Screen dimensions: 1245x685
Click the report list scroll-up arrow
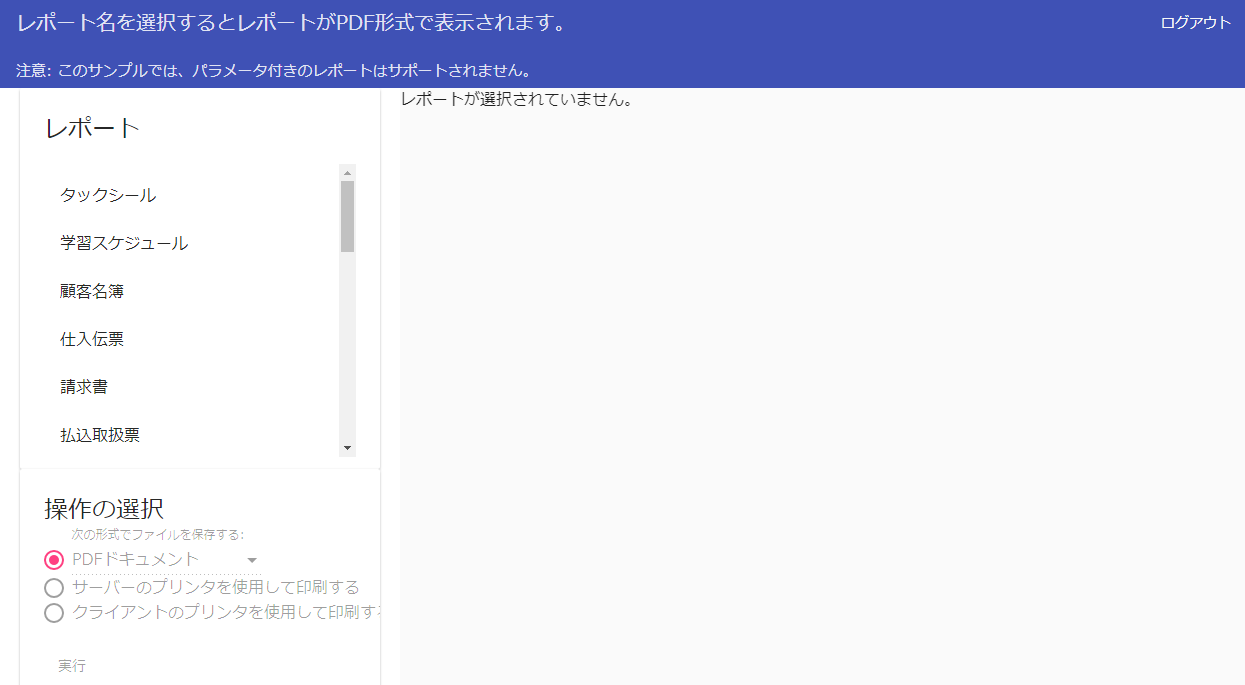click(348, 173)
